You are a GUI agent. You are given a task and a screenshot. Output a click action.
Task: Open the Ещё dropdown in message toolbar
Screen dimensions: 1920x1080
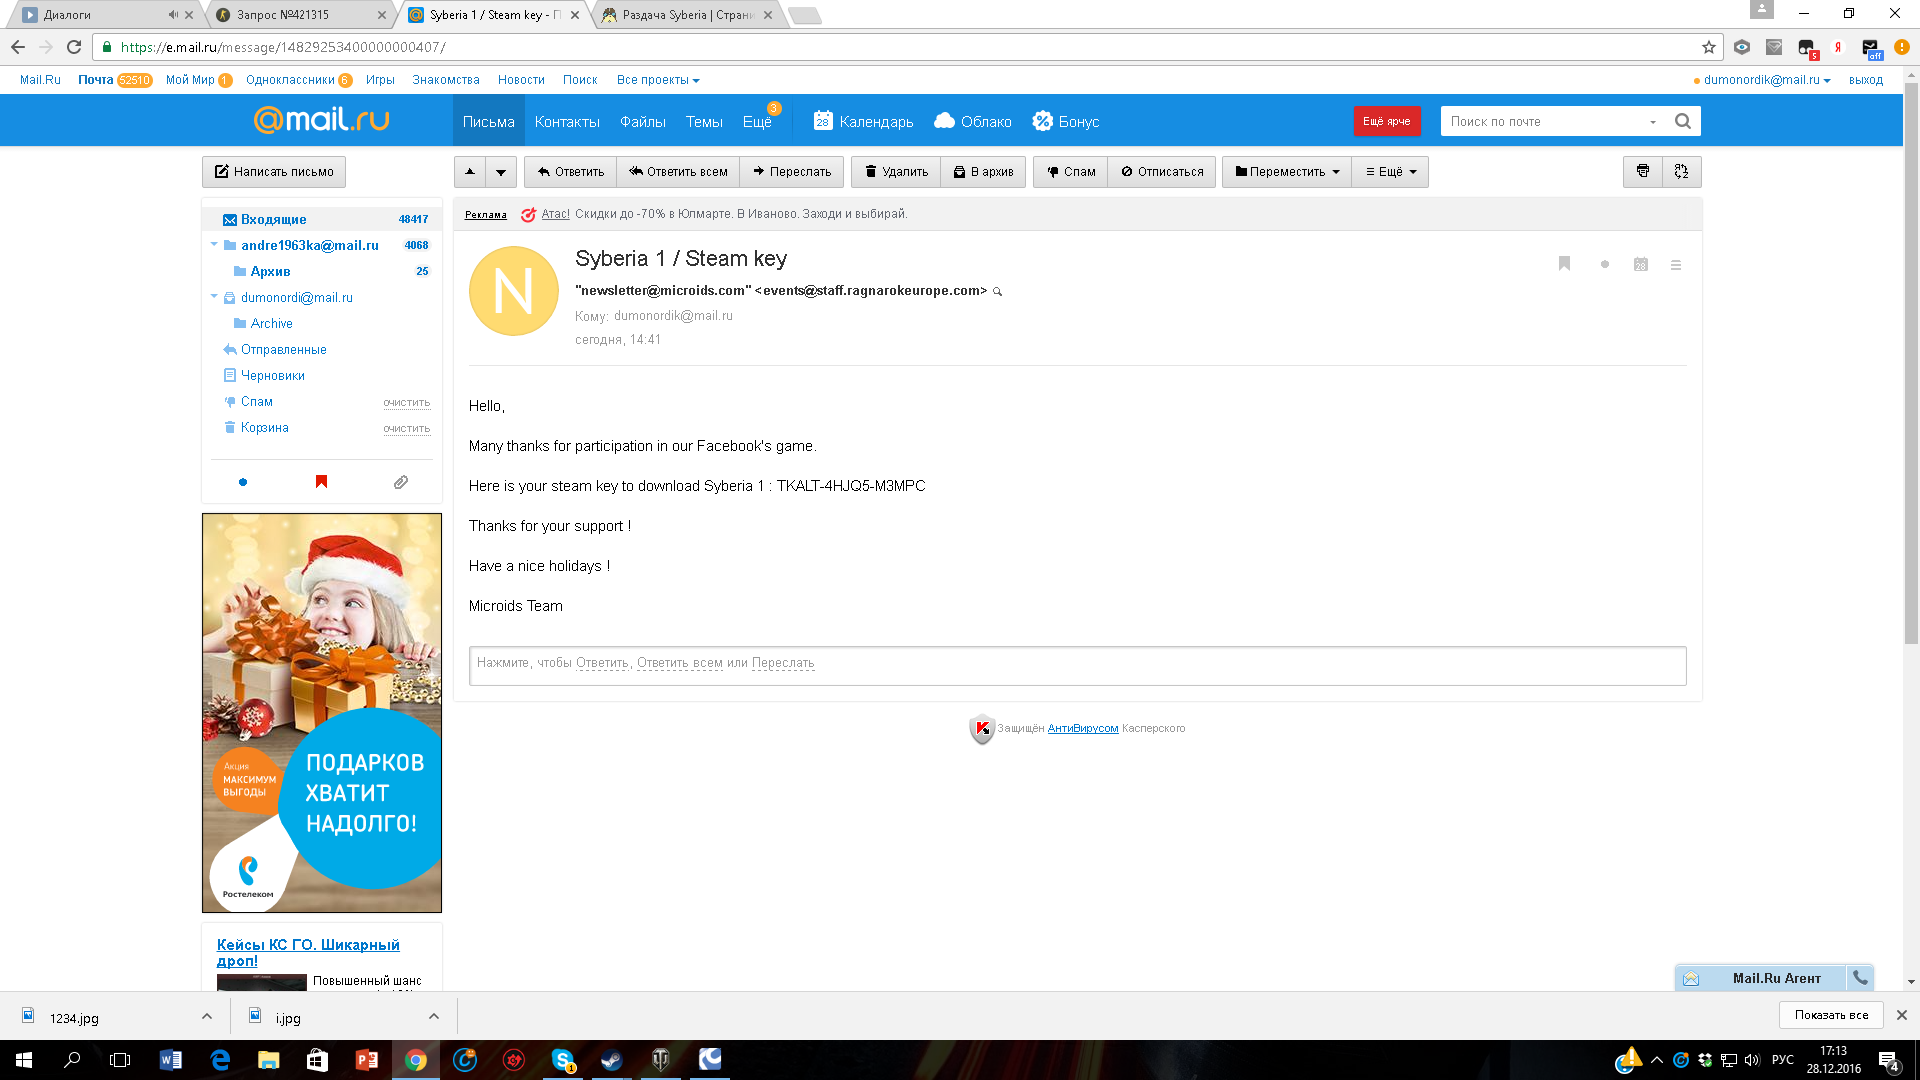coord(1390,172)
